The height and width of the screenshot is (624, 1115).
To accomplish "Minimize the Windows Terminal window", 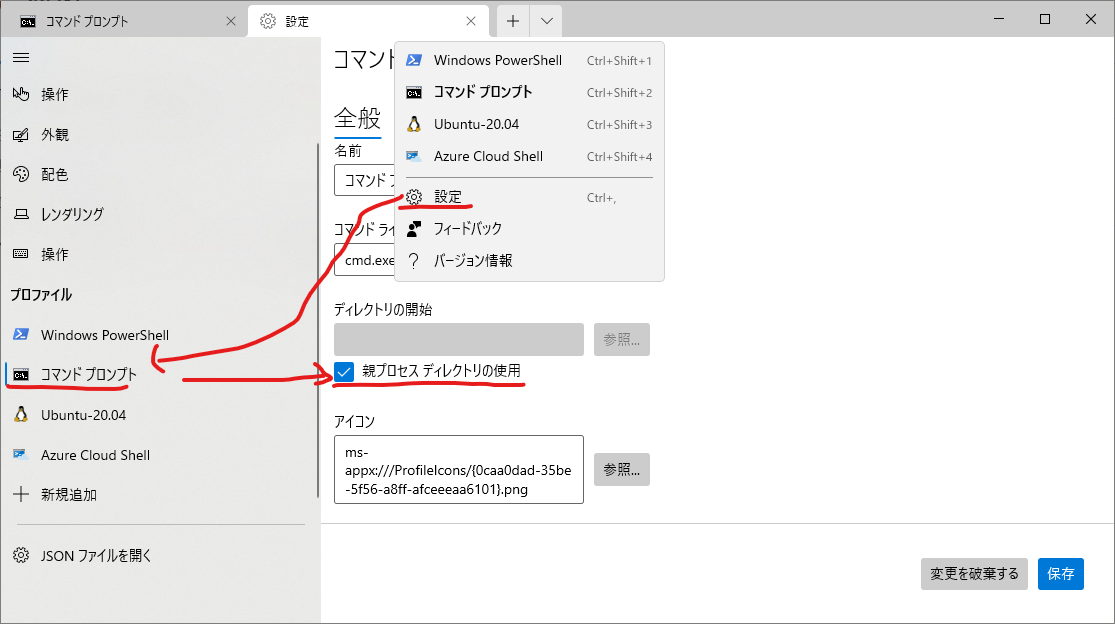I will point(999,19).
